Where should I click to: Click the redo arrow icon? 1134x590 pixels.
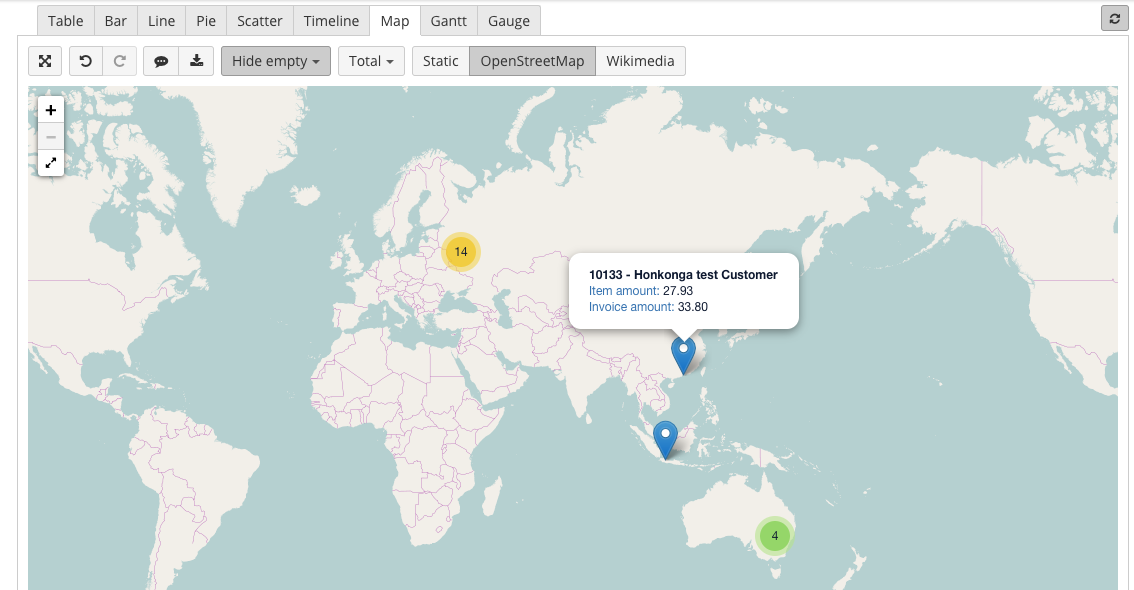pyautogui.click(x=119, y=61)
